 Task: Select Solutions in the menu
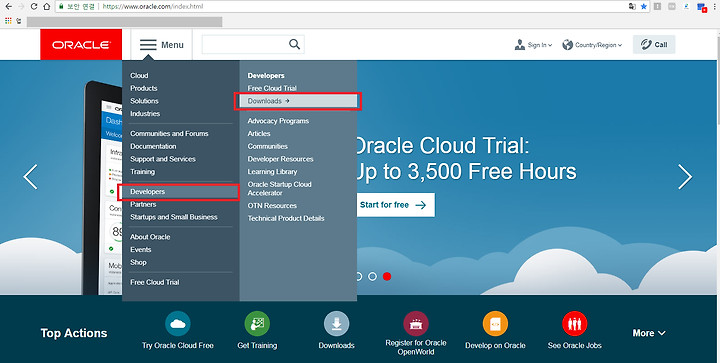pyautogui.click(x=144, y=101)
